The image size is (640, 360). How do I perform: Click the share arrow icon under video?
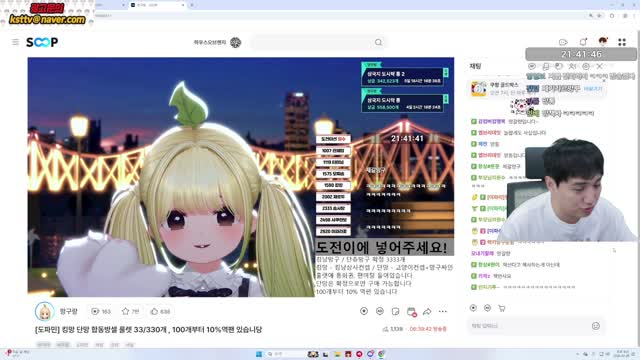427,311
